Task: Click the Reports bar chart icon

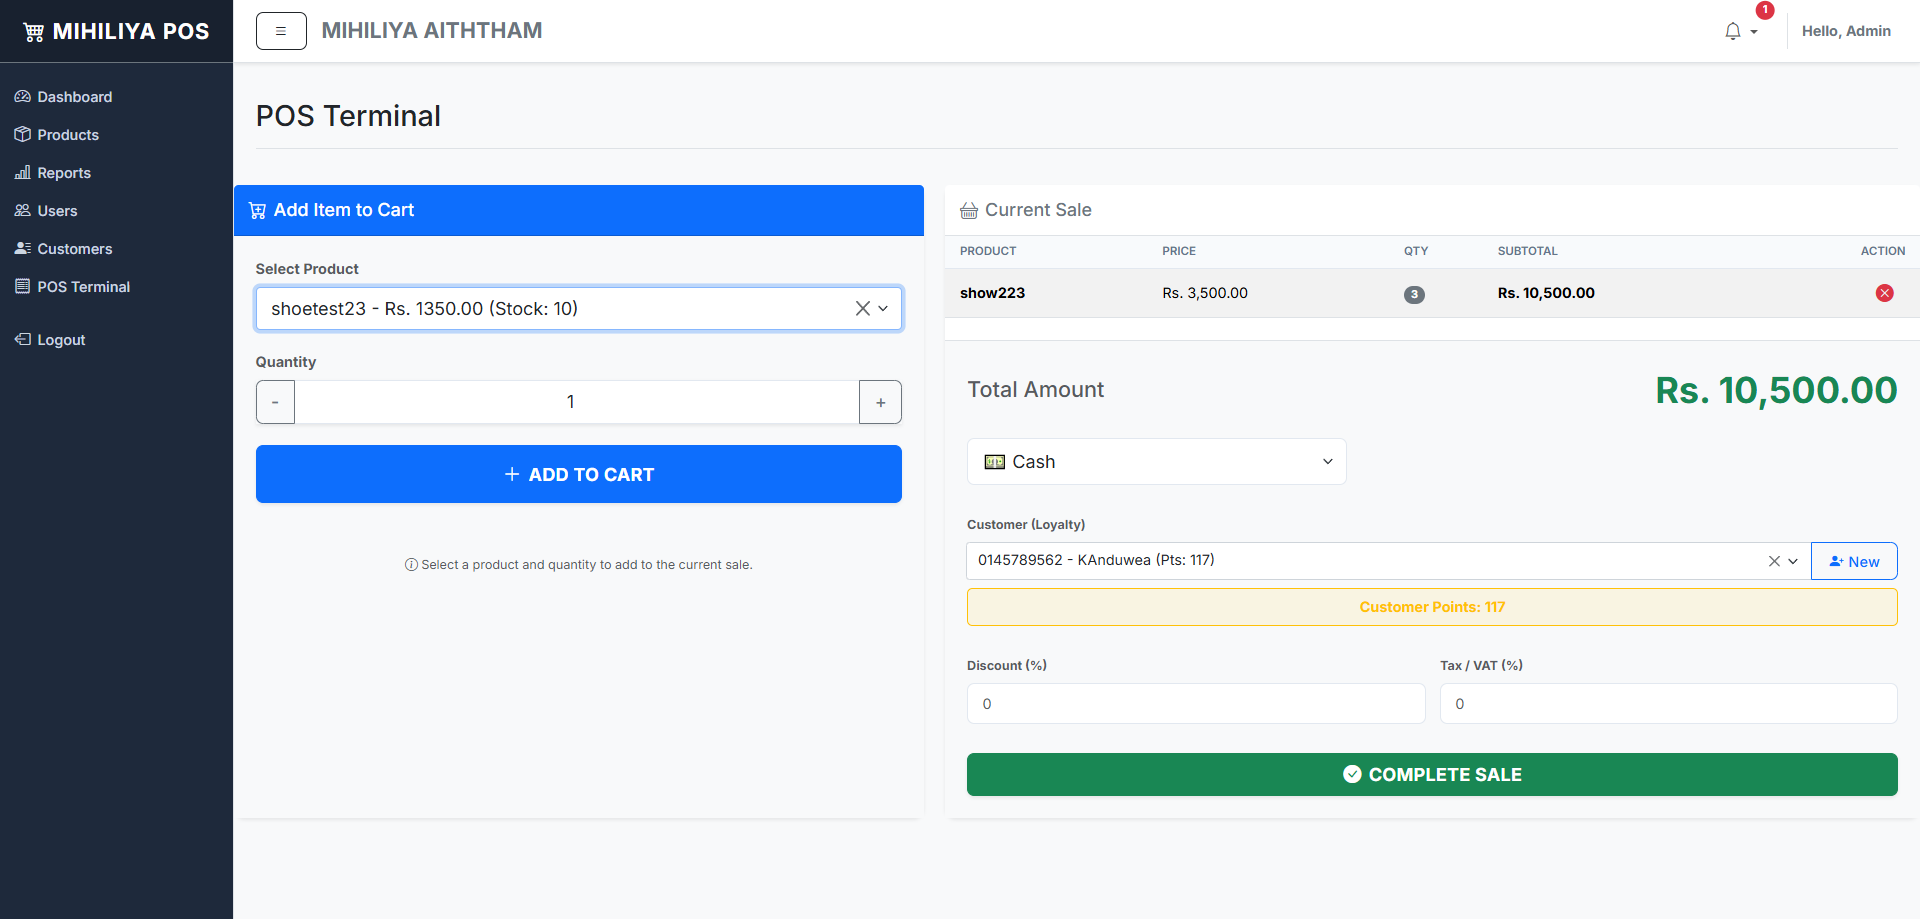Action: point(23,172)
